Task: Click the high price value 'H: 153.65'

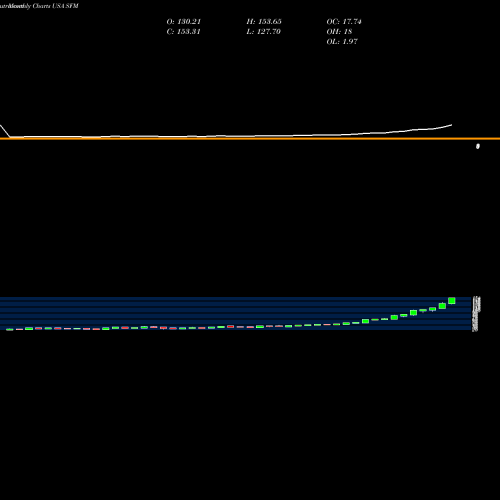Action: point(264,22)
